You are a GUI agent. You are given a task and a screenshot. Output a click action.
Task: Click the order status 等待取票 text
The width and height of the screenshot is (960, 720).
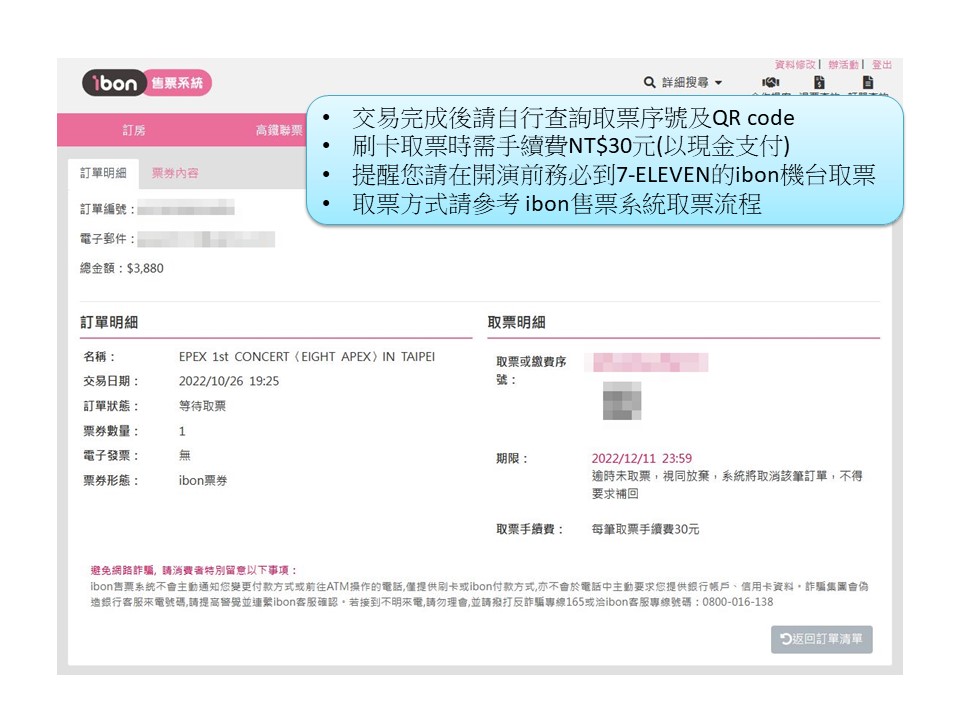click(x=202, y=406)
